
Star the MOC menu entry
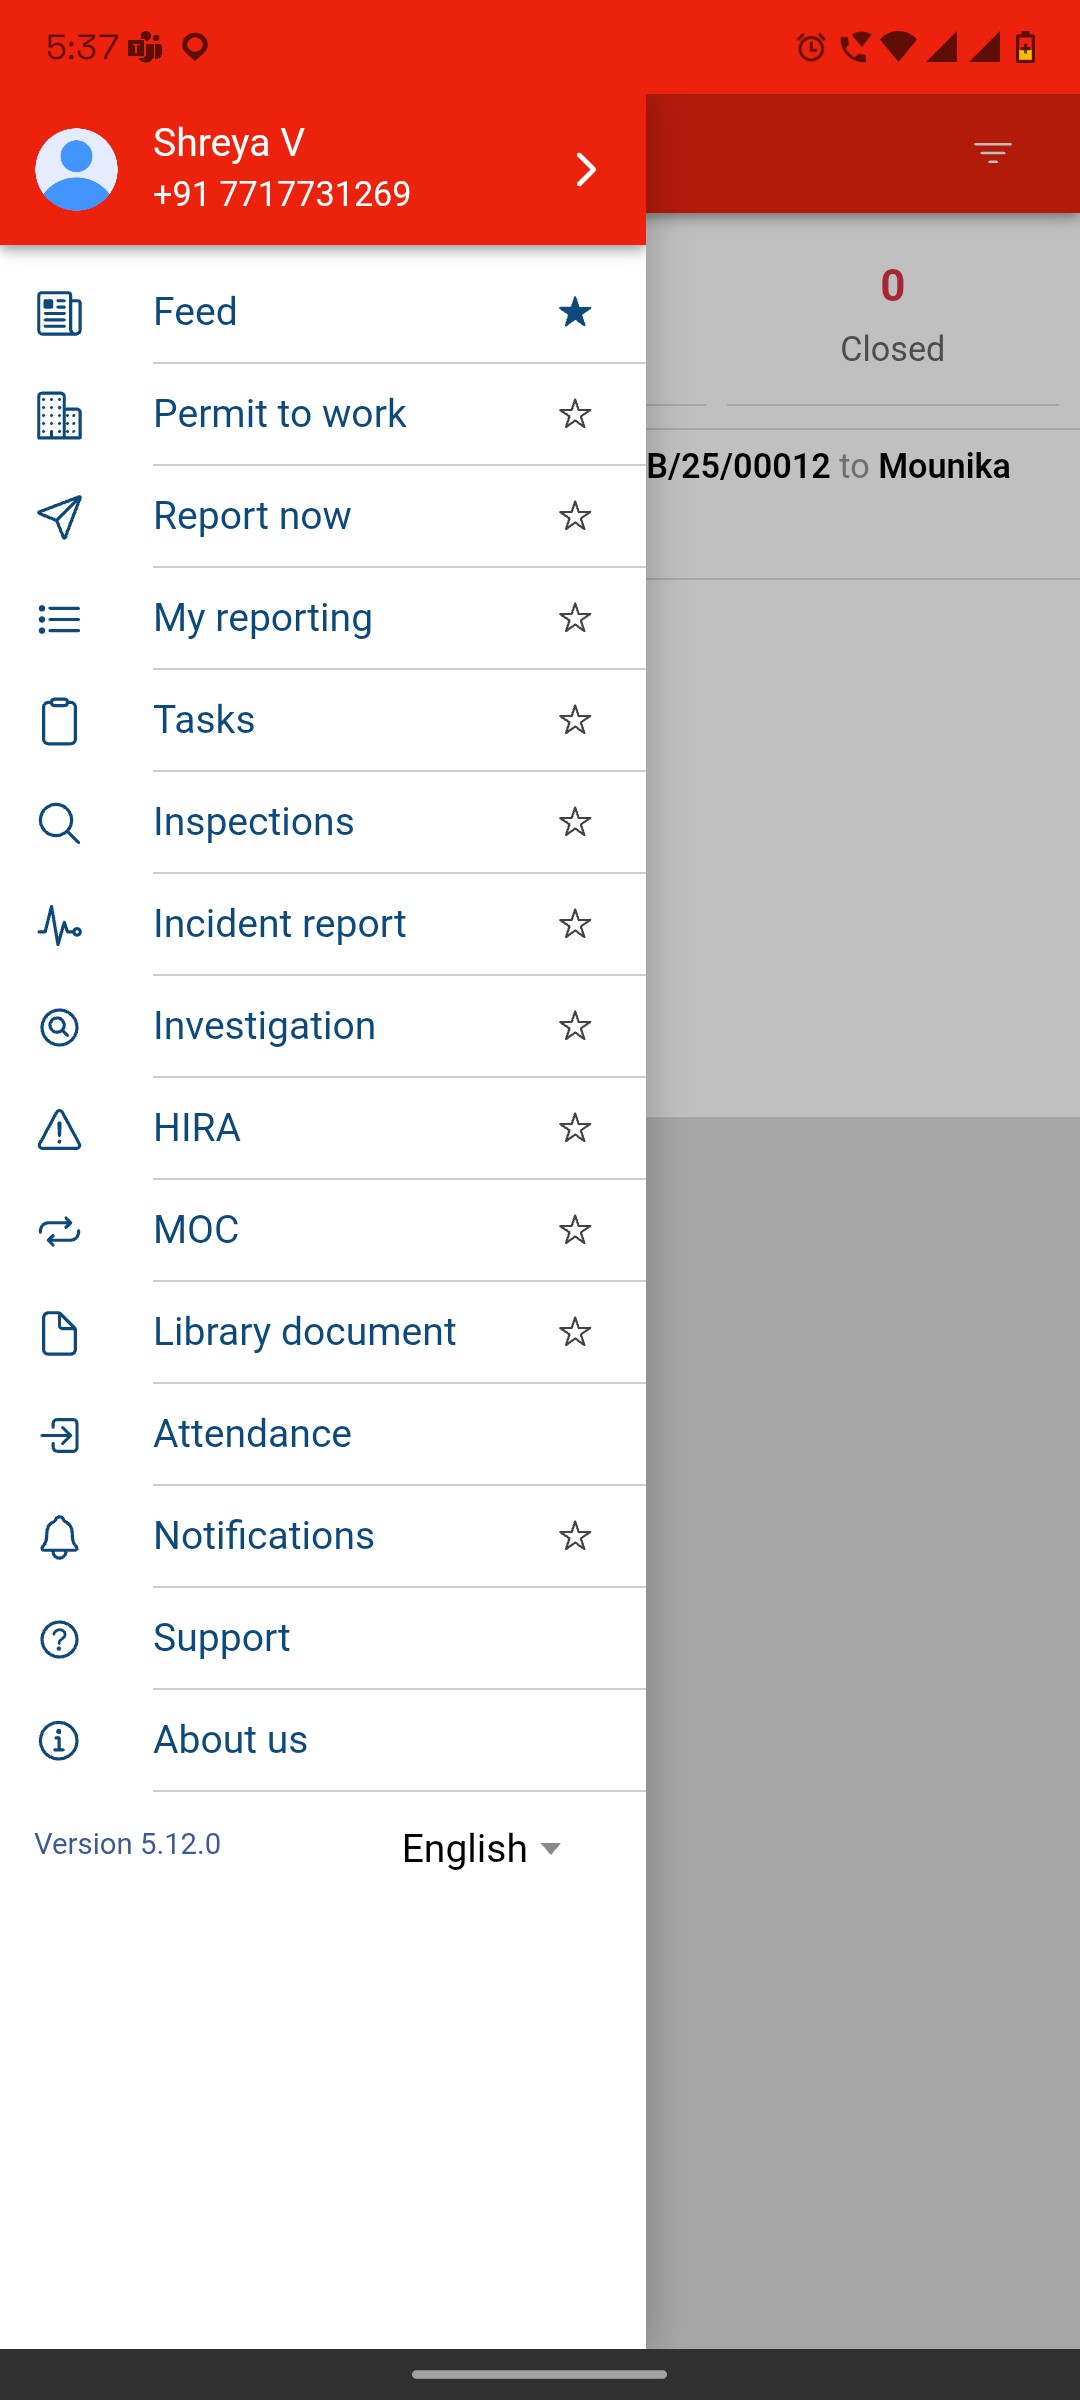point(575,1231)
